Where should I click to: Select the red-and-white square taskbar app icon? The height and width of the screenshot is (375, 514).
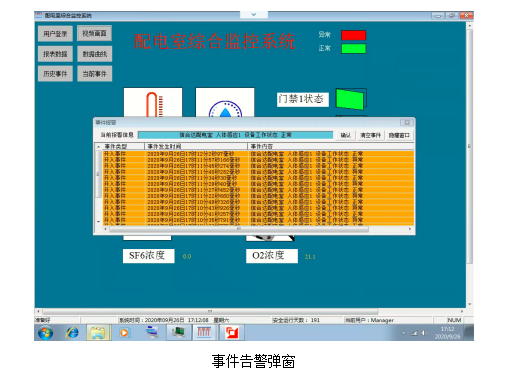point(232,333)
